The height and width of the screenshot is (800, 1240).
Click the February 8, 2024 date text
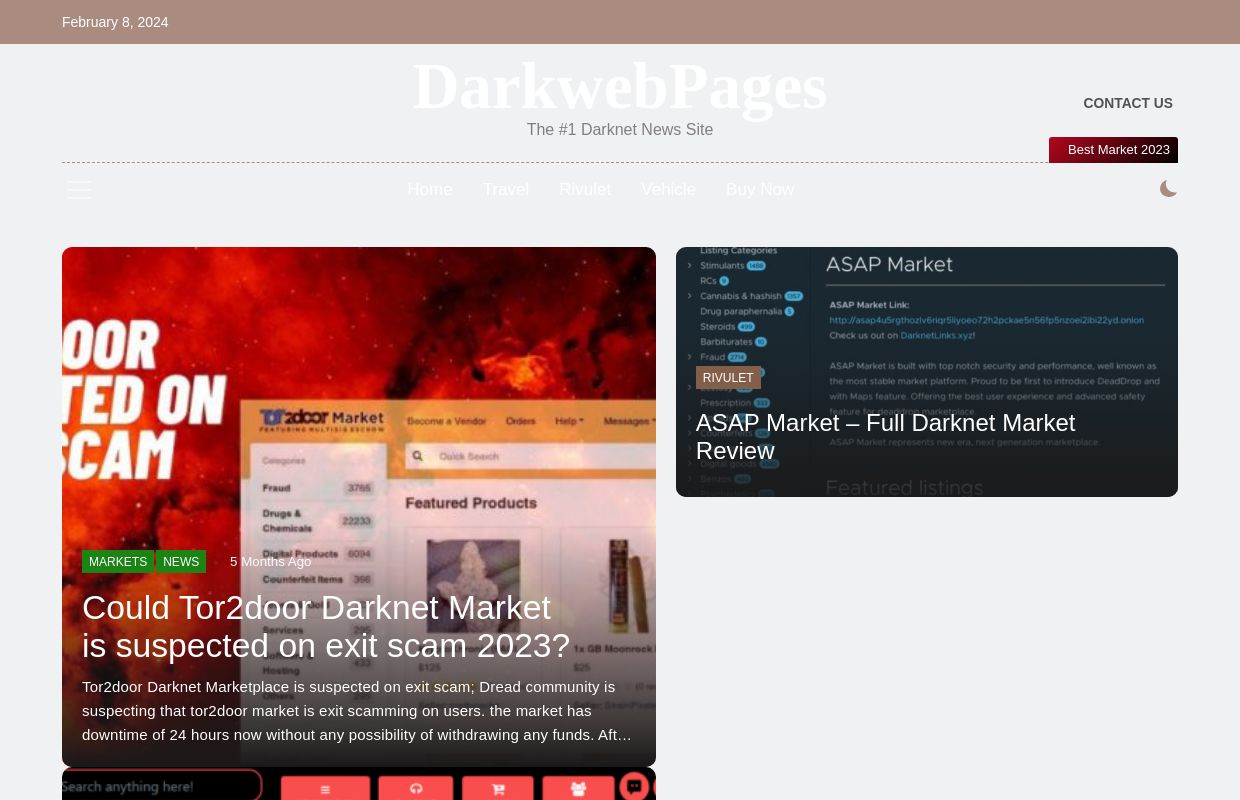point(115,22)
